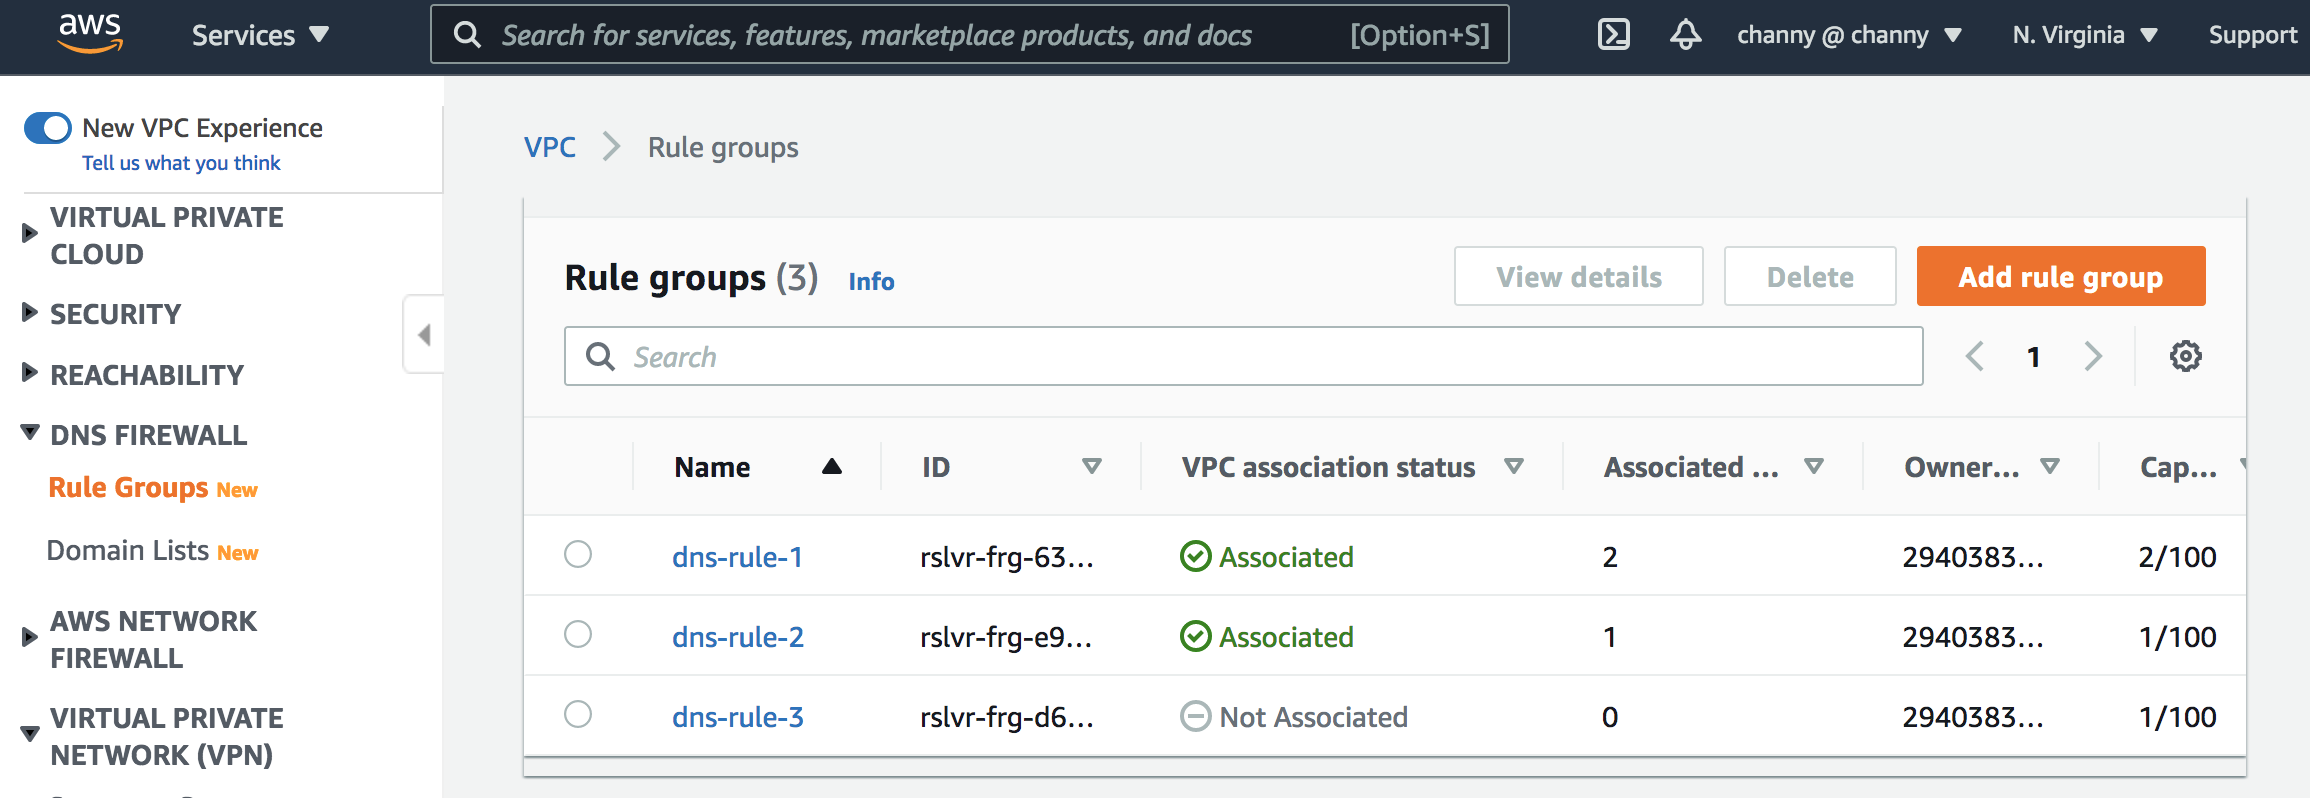
Task: Select Rule Groups in DNS Firewall
Action: coord(128,488)
